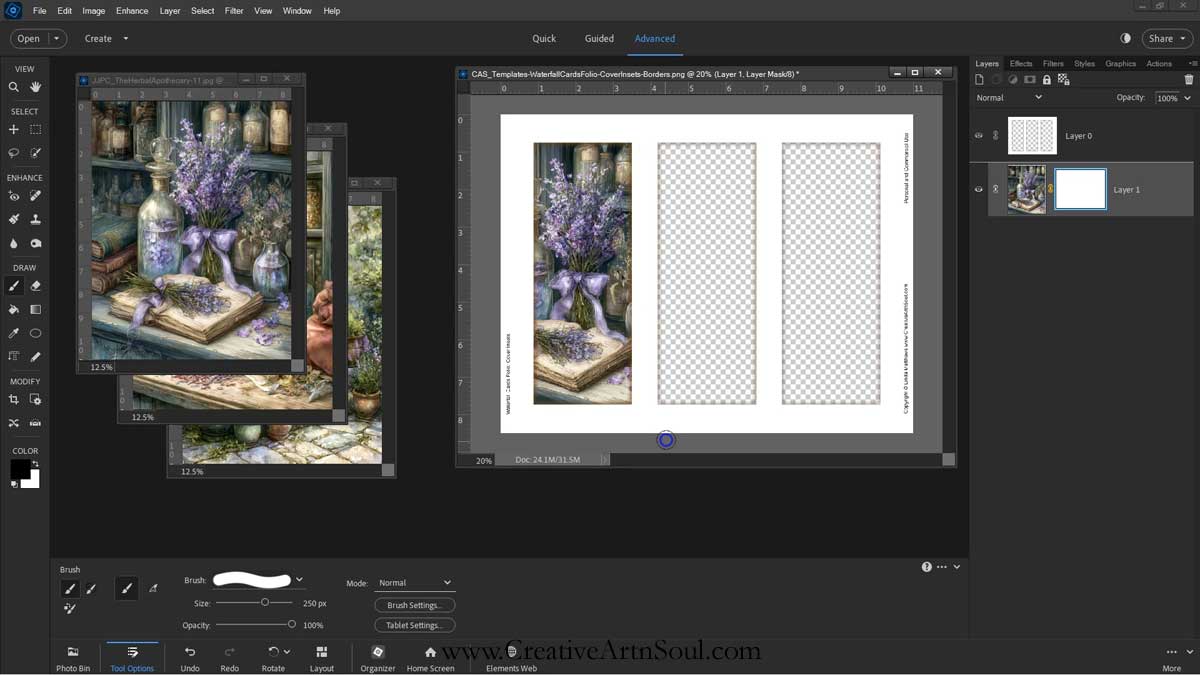
Task: Go to Home Screen
Action: coord(430,658)
